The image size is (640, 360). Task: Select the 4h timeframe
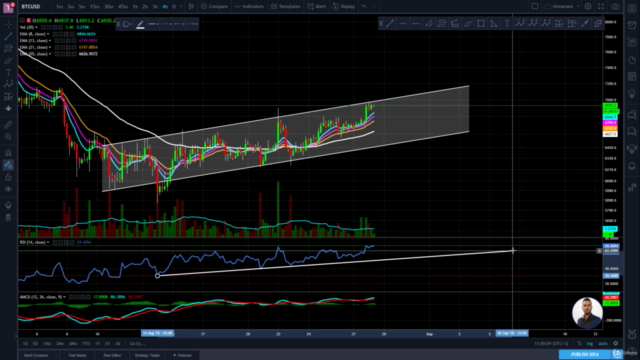[165, 7]
